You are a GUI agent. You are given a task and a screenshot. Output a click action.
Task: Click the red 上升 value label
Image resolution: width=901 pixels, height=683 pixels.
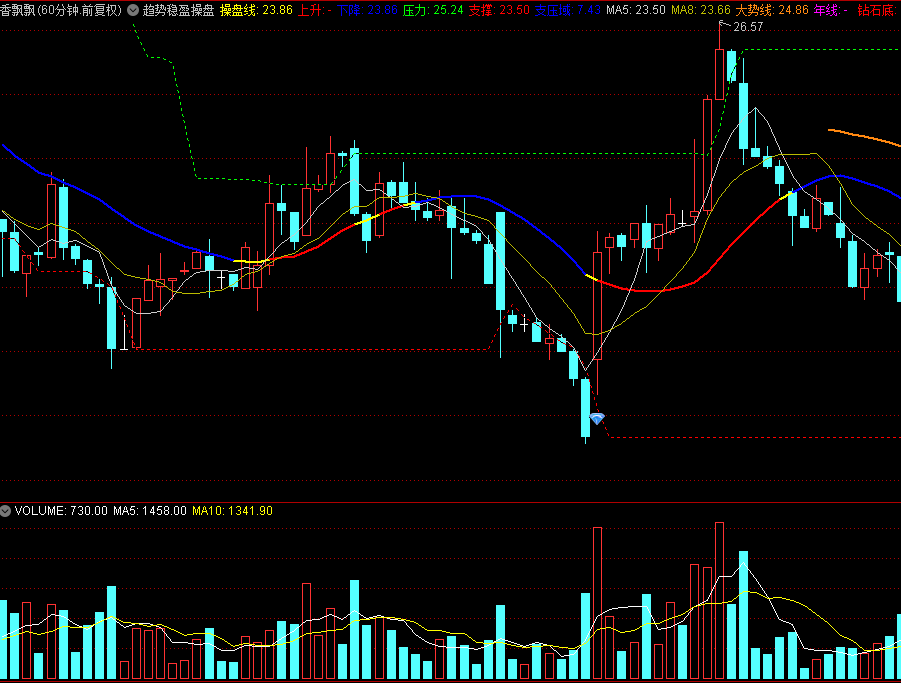(314, 10)
